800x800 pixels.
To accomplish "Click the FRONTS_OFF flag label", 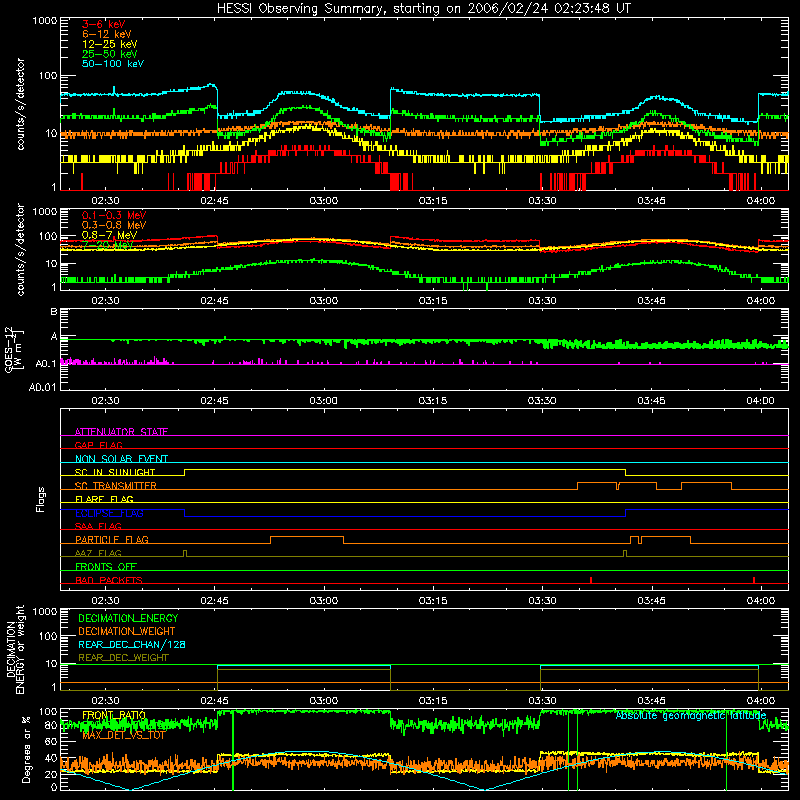I will coord(106,567).
